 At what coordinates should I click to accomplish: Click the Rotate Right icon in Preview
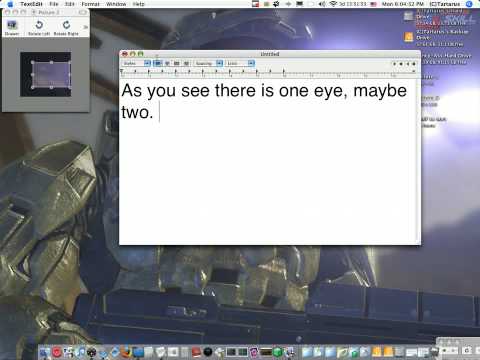(x=66, y=25)
